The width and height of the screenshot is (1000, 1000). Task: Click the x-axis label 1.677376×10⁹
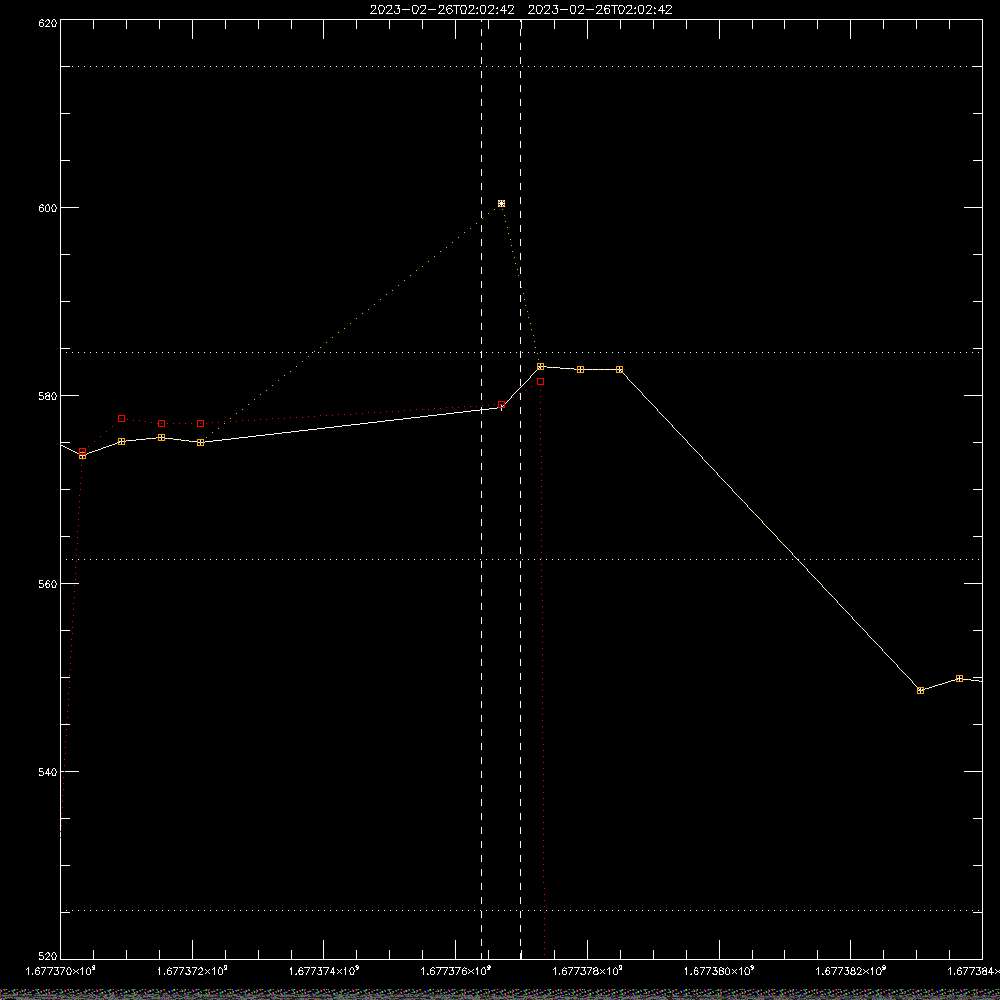click(455, 971)
